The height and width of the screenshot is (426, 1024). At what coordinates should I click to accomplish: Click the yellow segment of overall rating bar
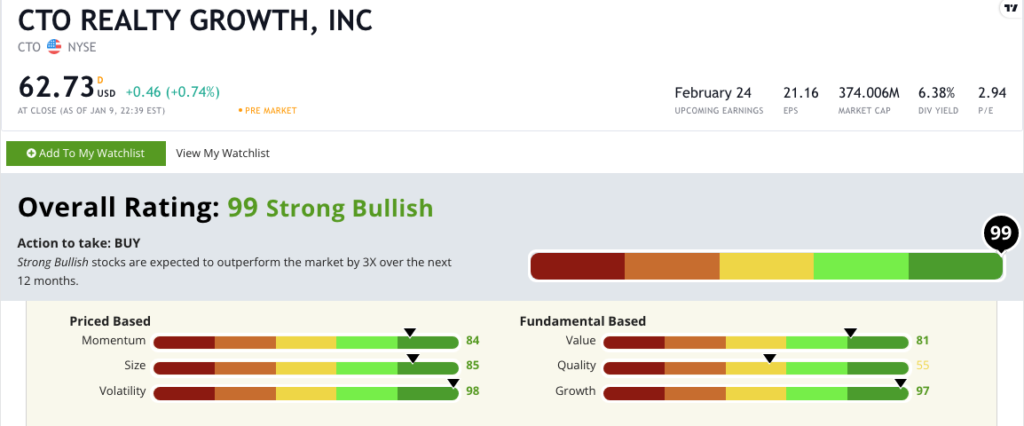767,267
